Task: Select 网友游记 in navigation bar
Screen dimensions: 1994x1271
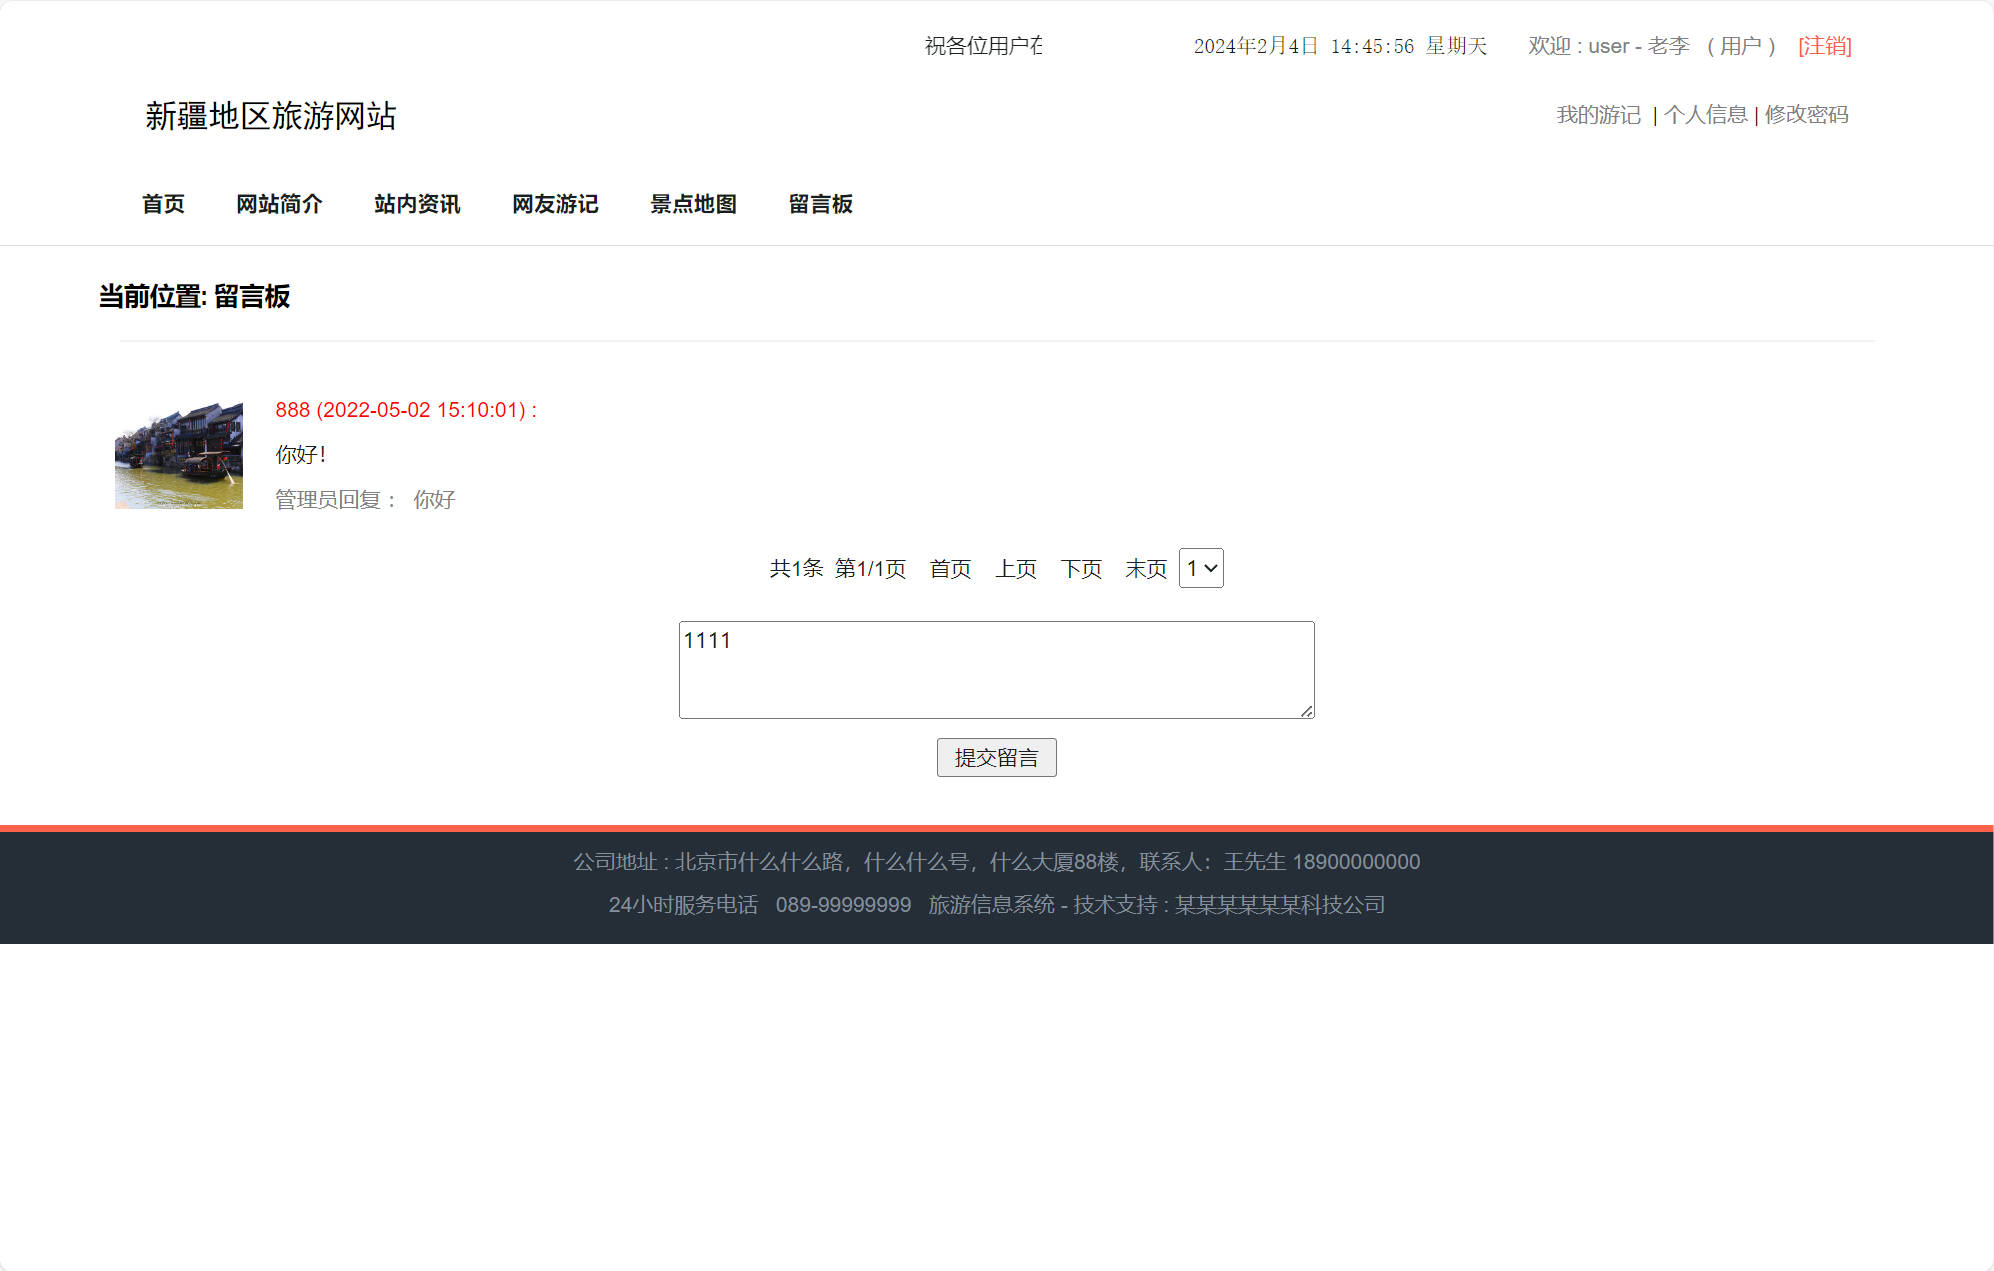Action: (x=555, y=204)
